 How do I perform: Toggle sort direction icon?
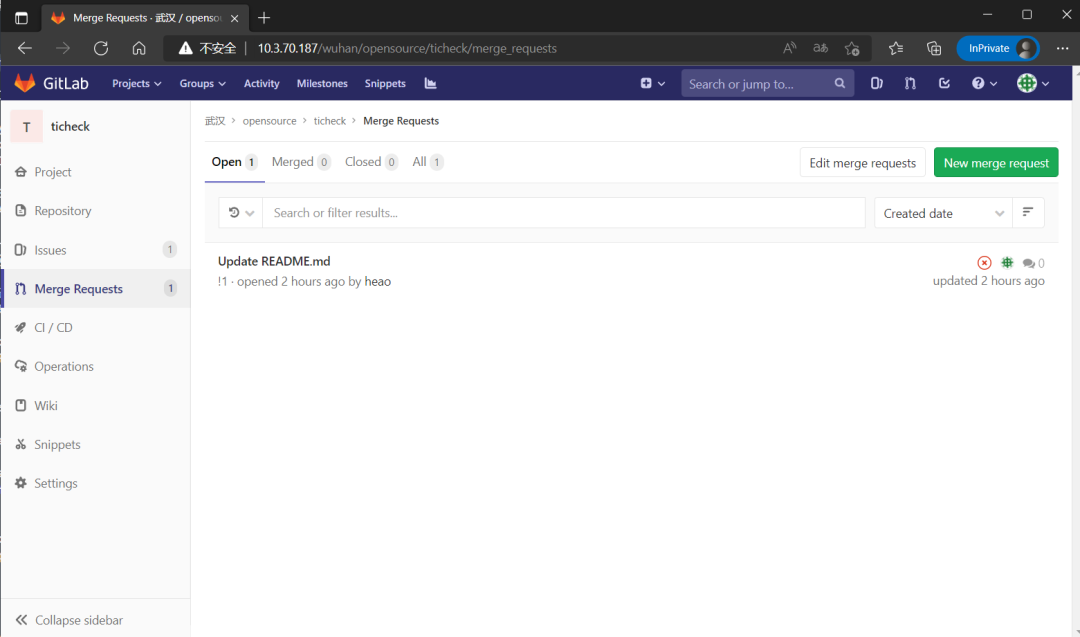(1028, 212)
